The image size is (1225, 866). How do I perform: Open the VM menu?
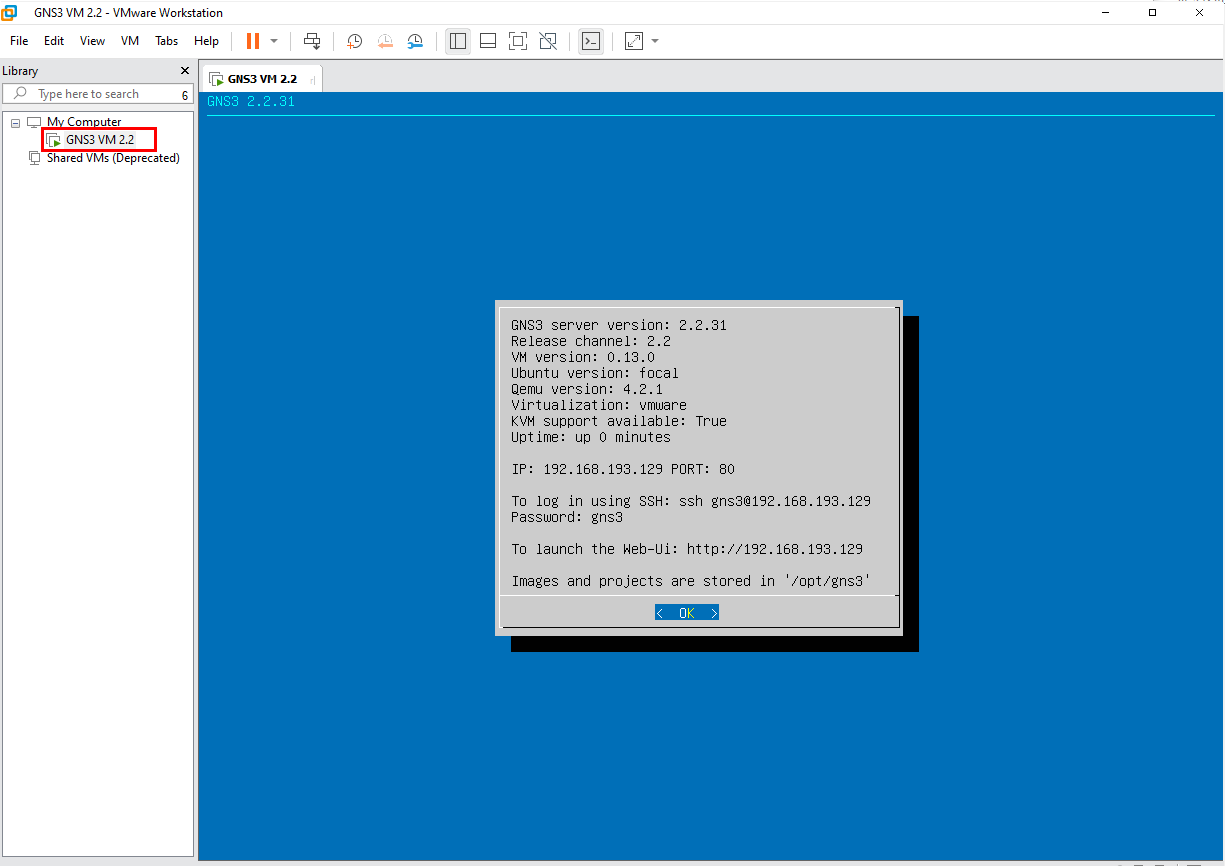pos(130,41)
